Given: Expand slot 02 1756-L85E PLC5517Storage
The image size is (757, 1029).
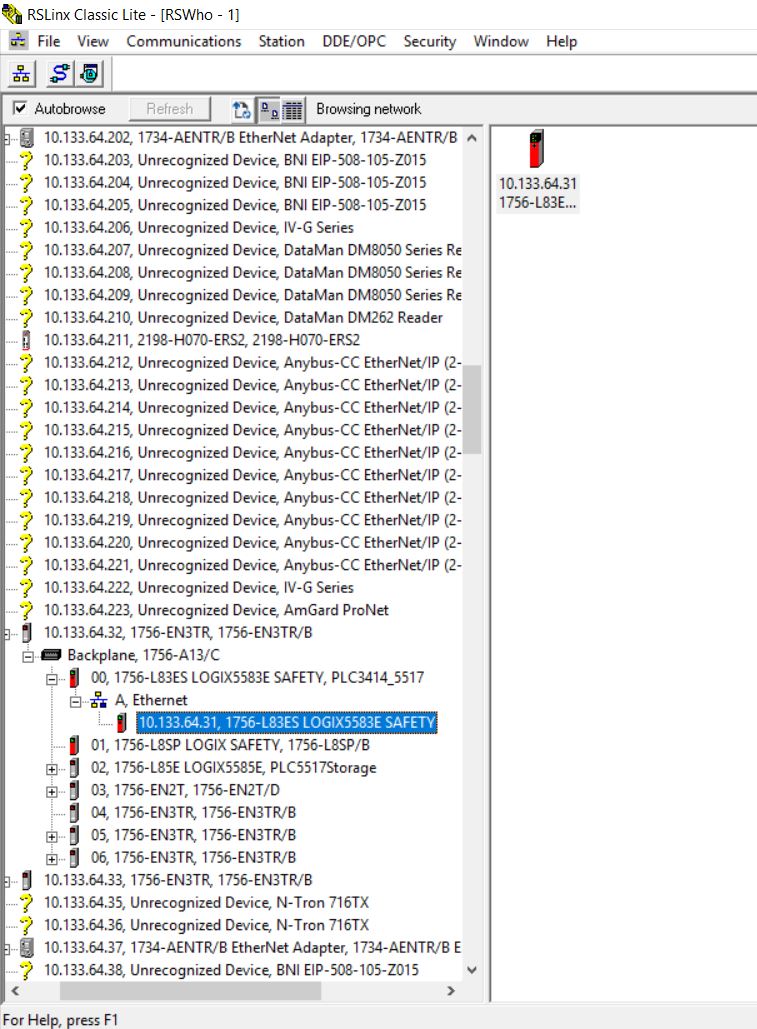Looking at the screenshot, I should point(51,768).
